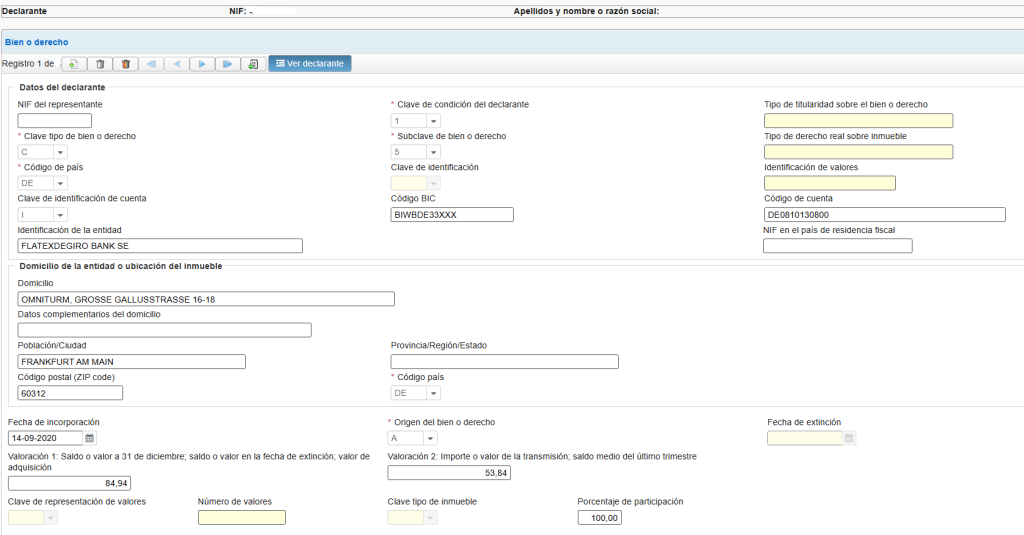
Task: Click the Porcentaje de participación field
Action: [601, 518]
